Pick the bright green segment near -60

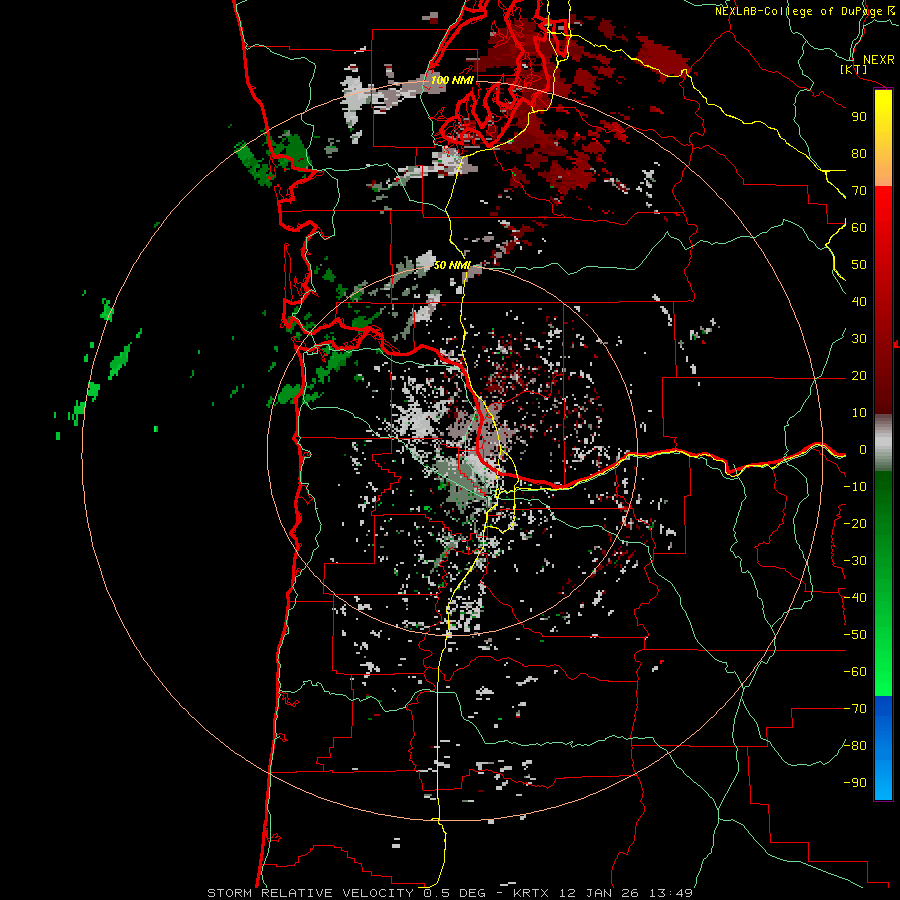point(883,672)
